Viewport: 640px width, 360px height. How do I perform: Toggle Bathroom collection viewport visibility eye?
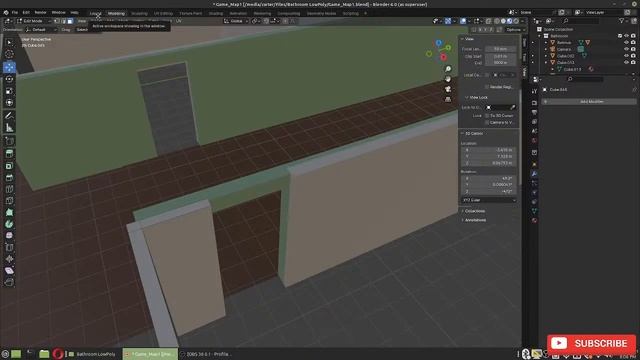tap(627, 36)
